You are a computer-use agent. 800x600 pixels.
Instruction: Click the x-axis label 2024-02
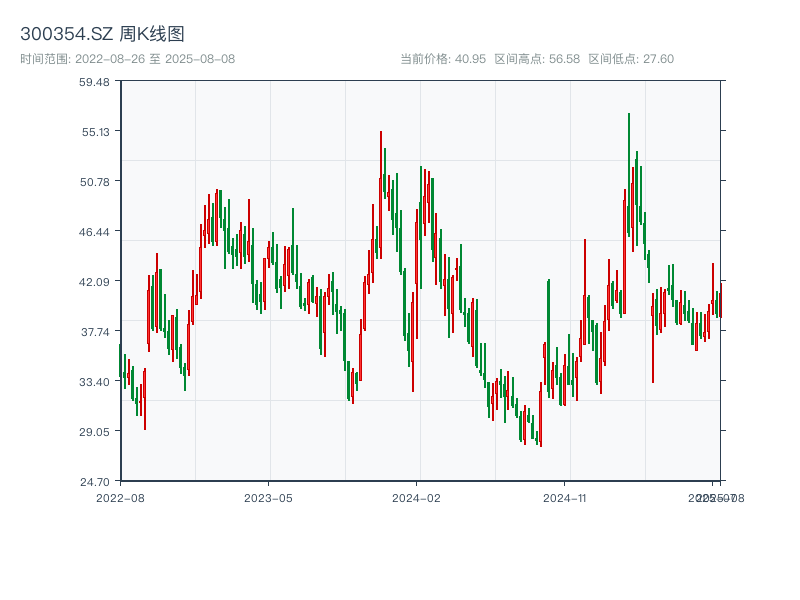pos(416,498)
